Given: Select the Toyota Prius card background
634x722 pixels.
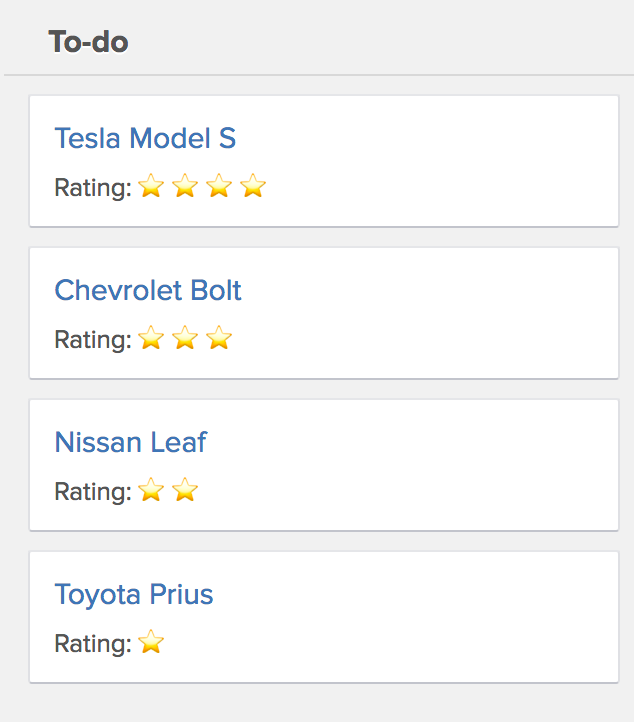Looking at the screenshot, I should pos(324,617).
